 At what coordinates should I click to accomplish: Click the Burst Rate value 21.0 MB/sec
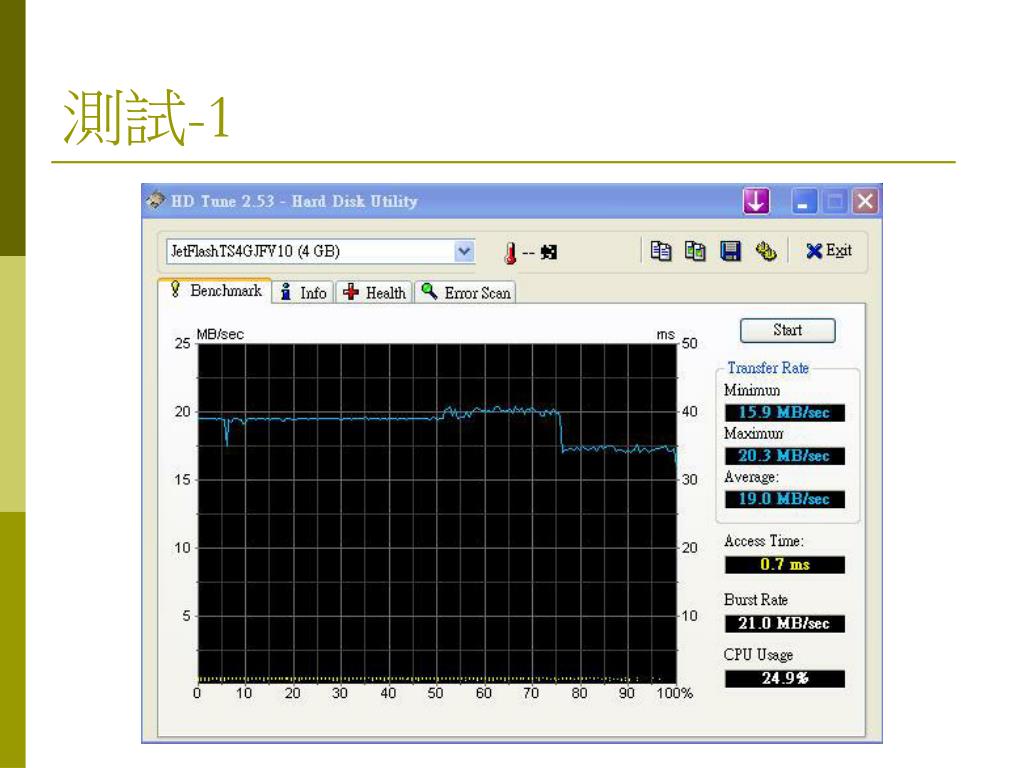coord(784,624)
